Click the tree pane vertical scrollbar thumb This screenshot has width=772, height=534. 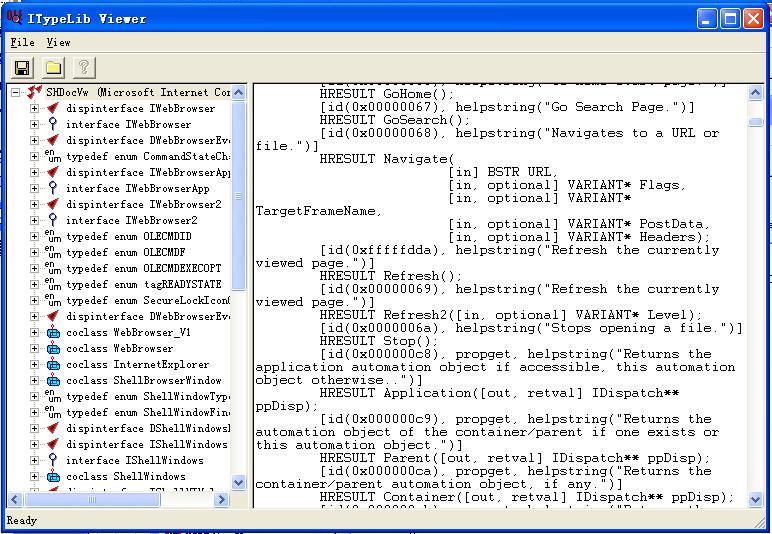pos(238,196)
